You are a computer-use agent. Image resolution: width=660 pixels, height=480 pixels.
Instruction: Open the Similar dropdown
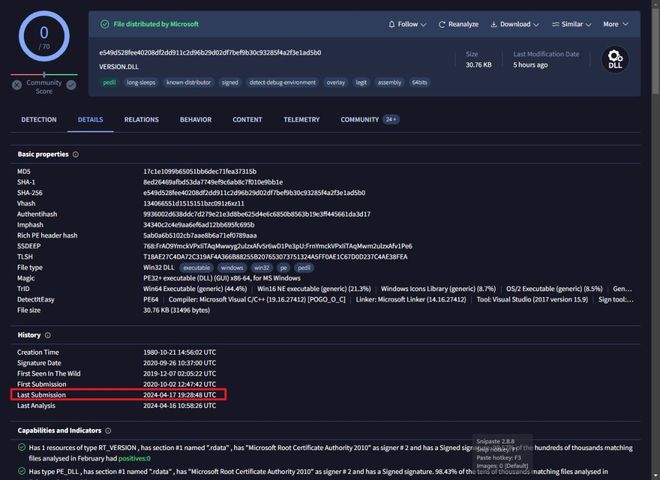pos(572,24)
